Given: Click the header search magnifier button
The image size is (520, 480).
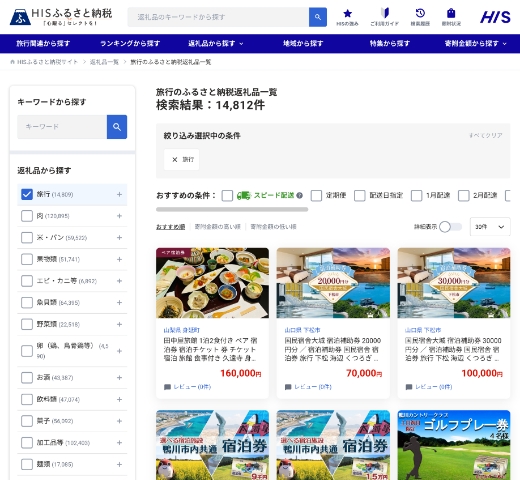Looking at the screenshot, I should [318, 17].
